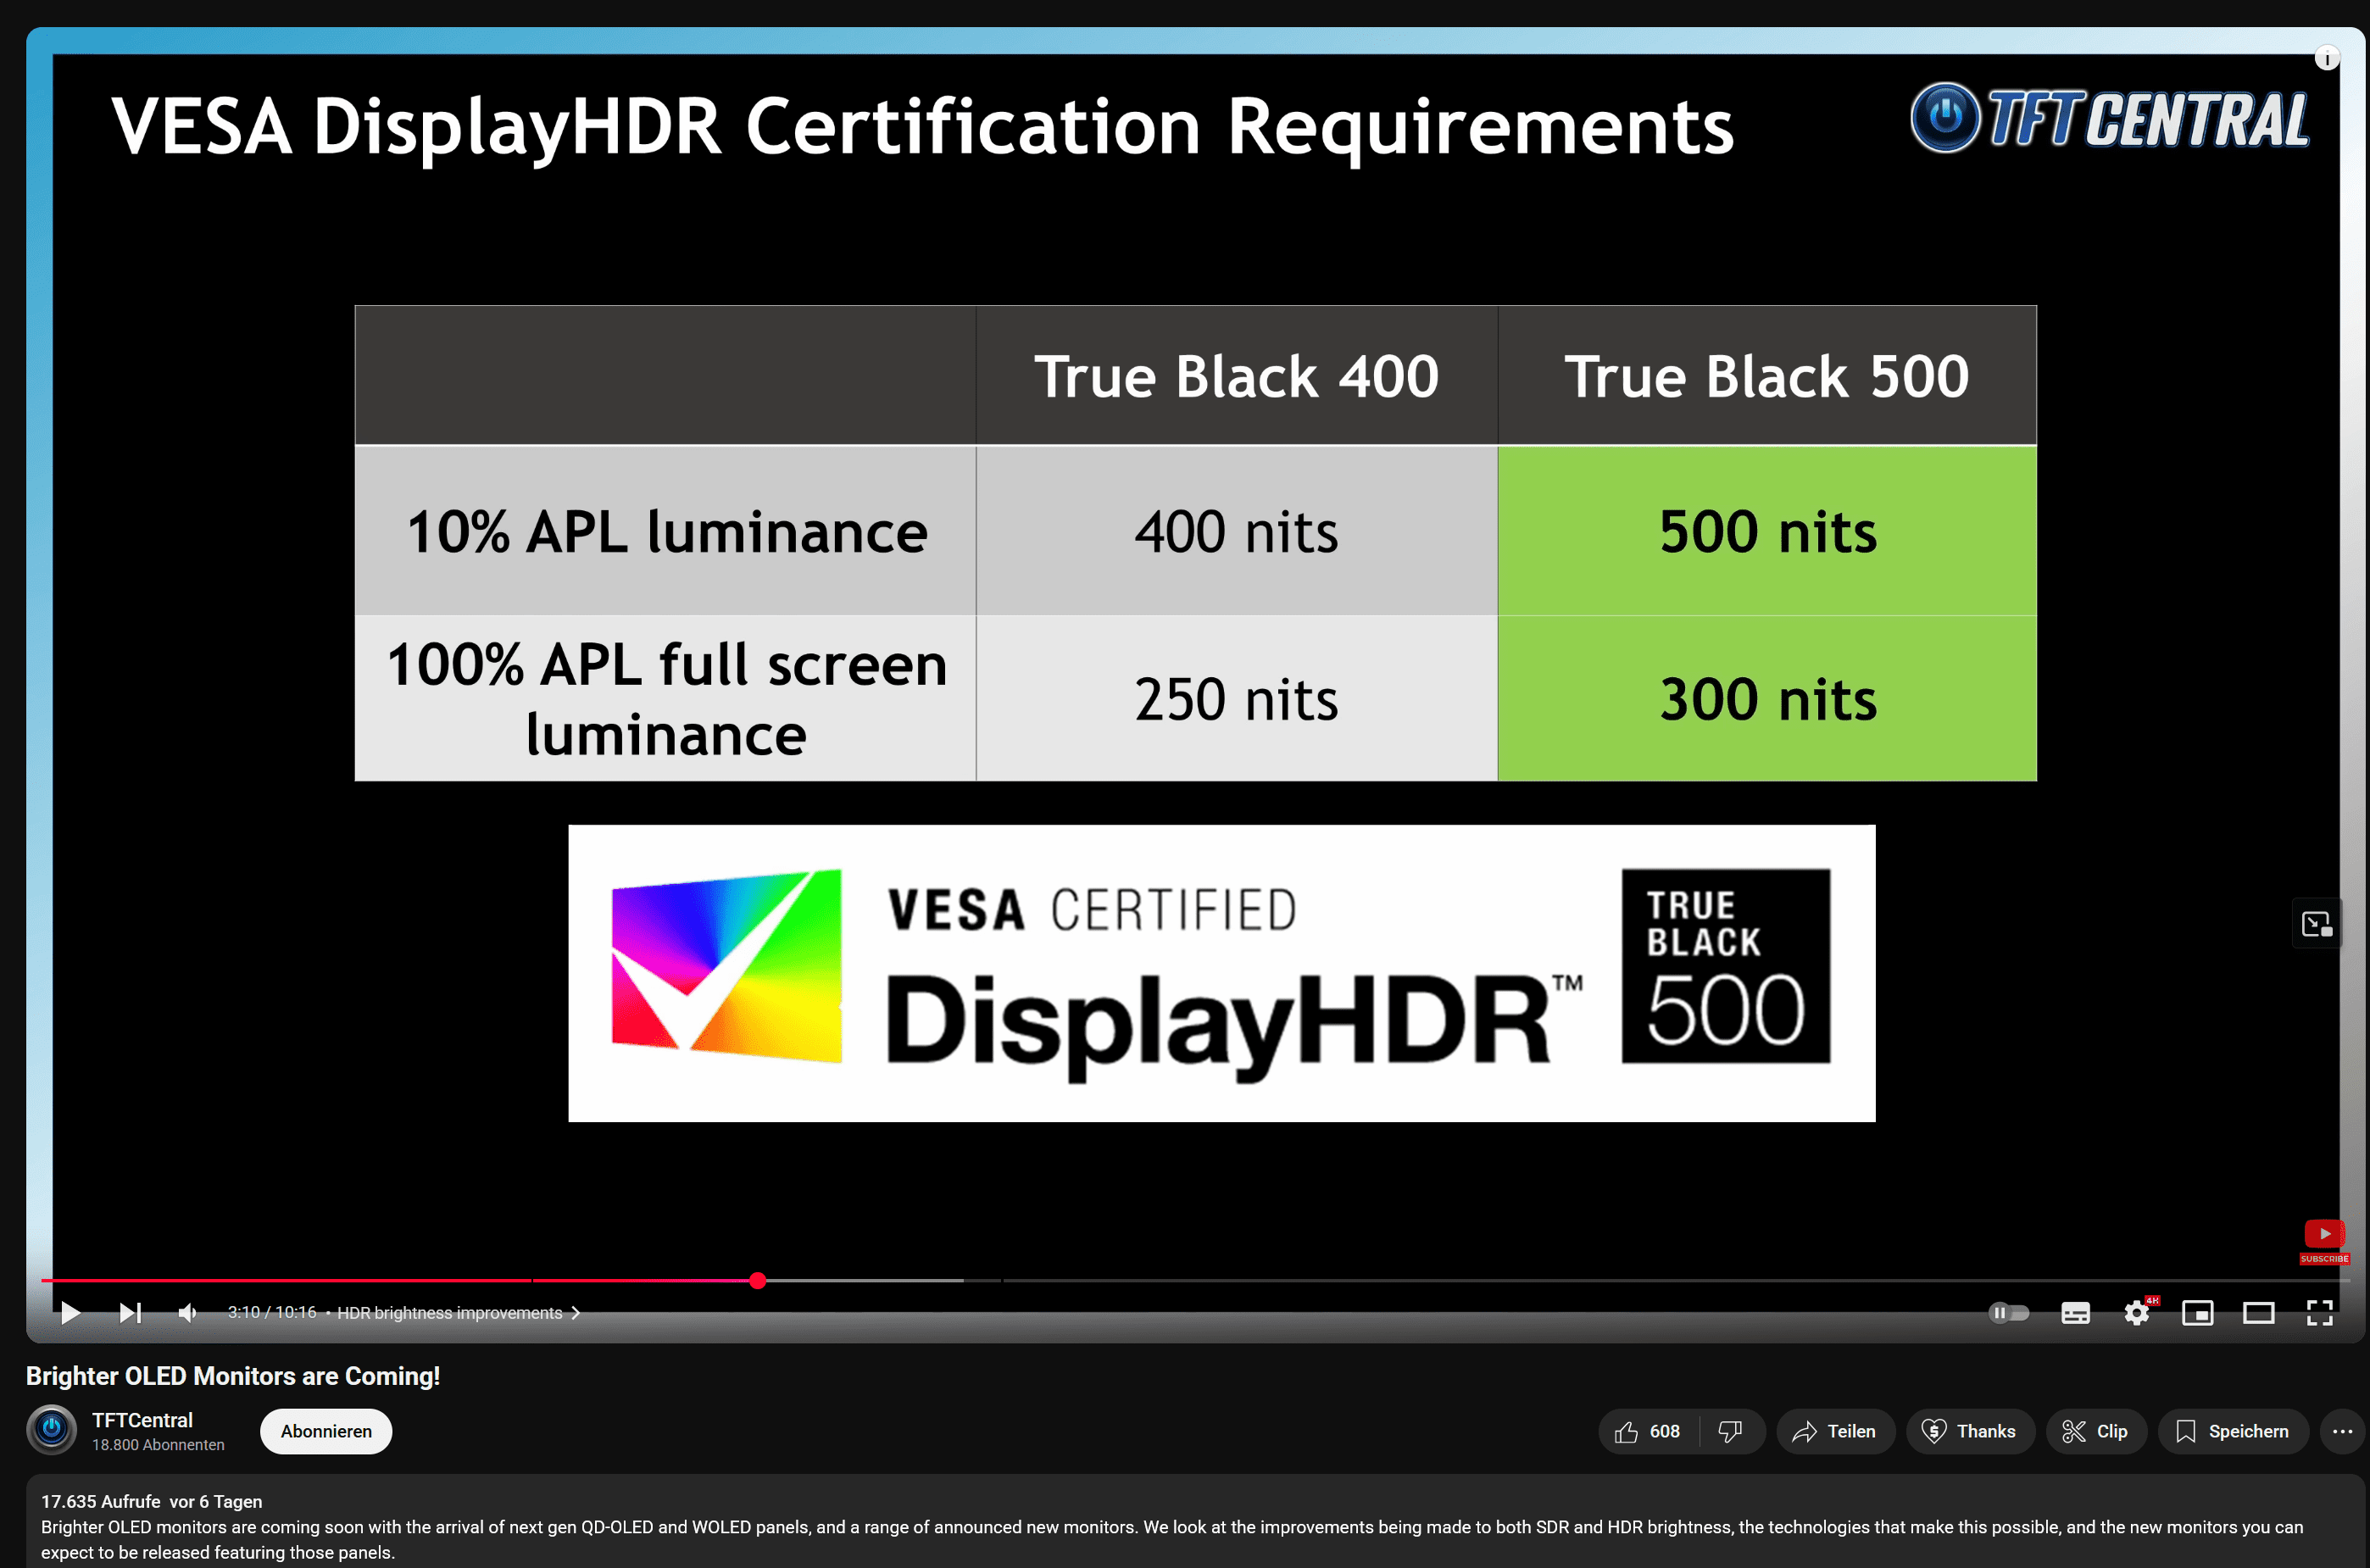Switch to miniplayer mode

click(x=2197, y=1312)
